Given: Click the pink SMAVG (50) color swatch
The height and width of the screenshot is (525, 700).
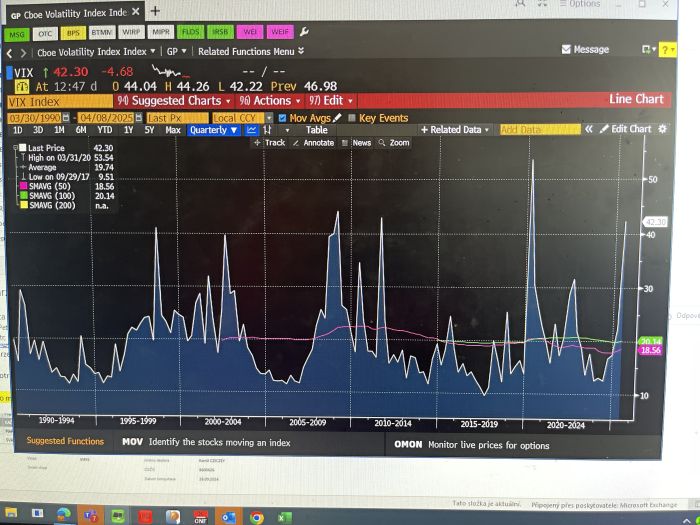Looking at the screenshot, I should [x=21, y=186].
